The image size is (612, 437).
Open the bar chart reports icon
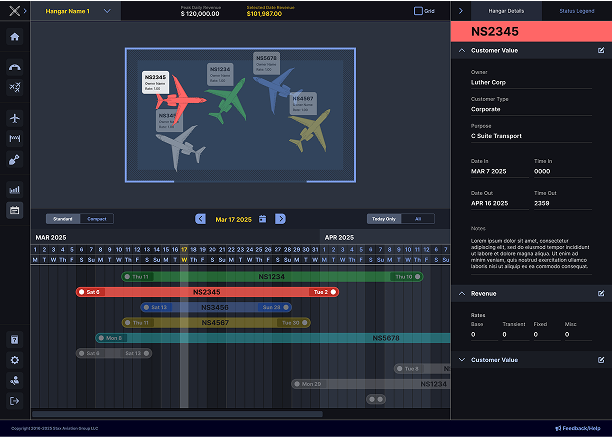click(15, 188)
